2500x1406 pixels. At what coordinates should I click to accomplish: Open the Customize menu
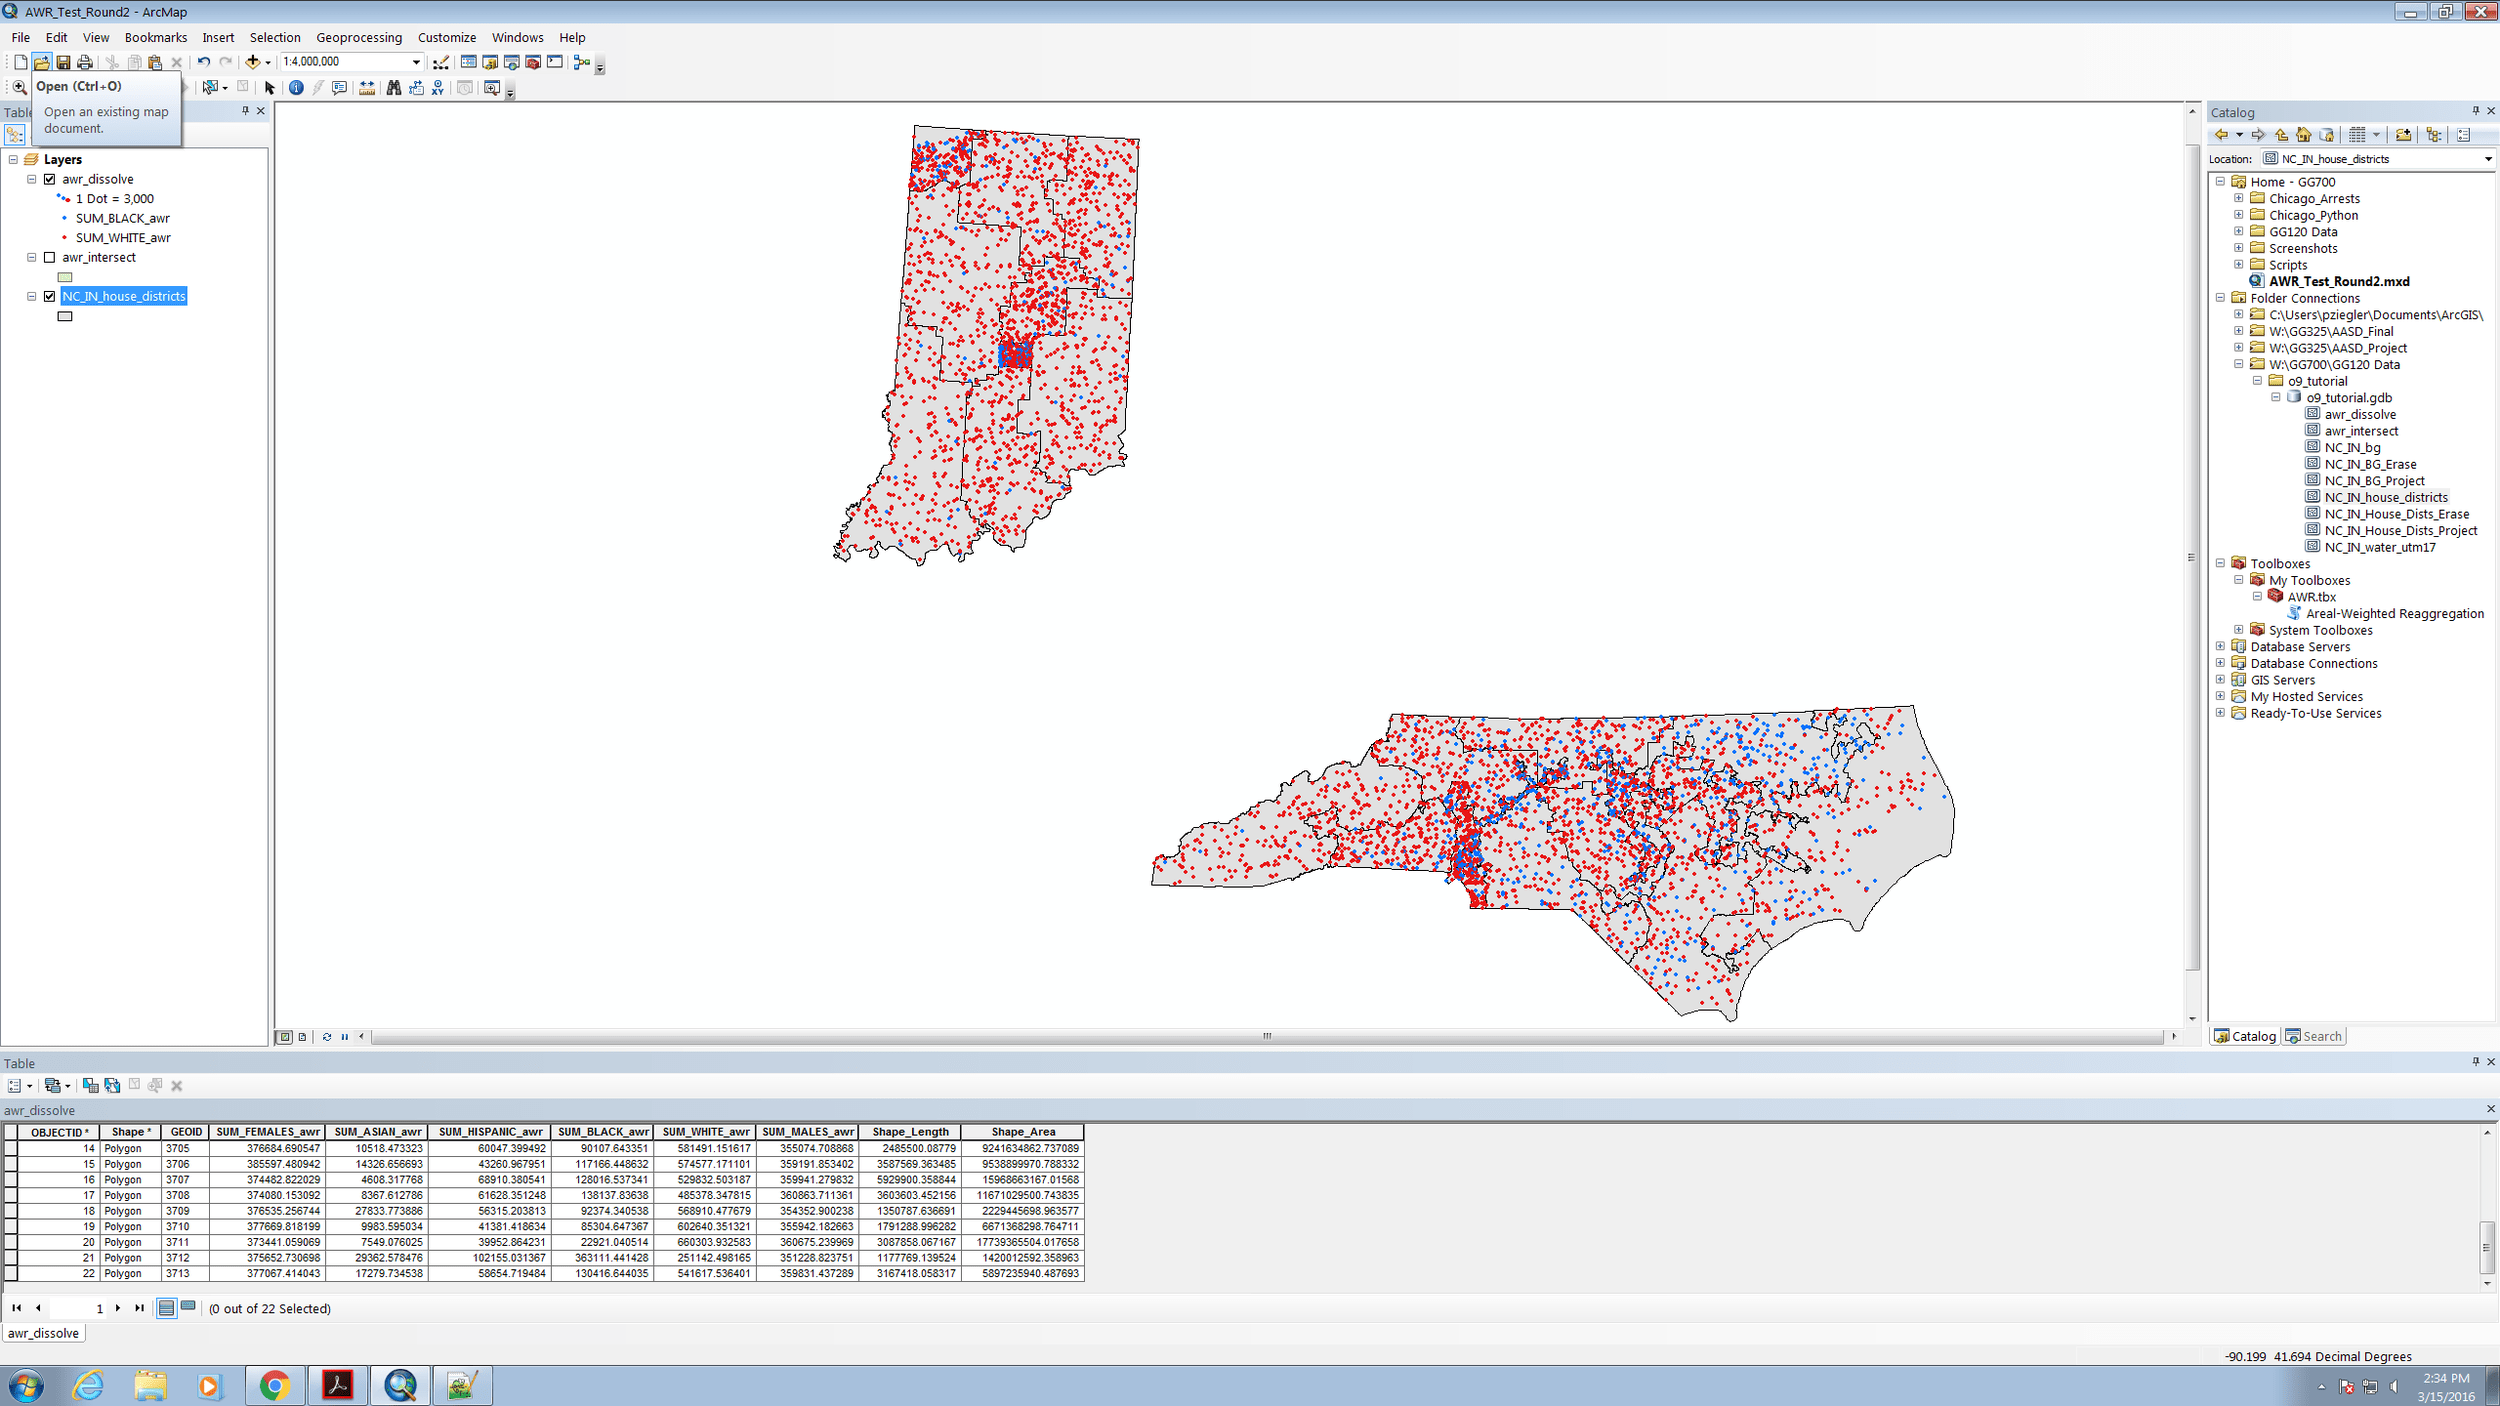[x=447, y=37]
